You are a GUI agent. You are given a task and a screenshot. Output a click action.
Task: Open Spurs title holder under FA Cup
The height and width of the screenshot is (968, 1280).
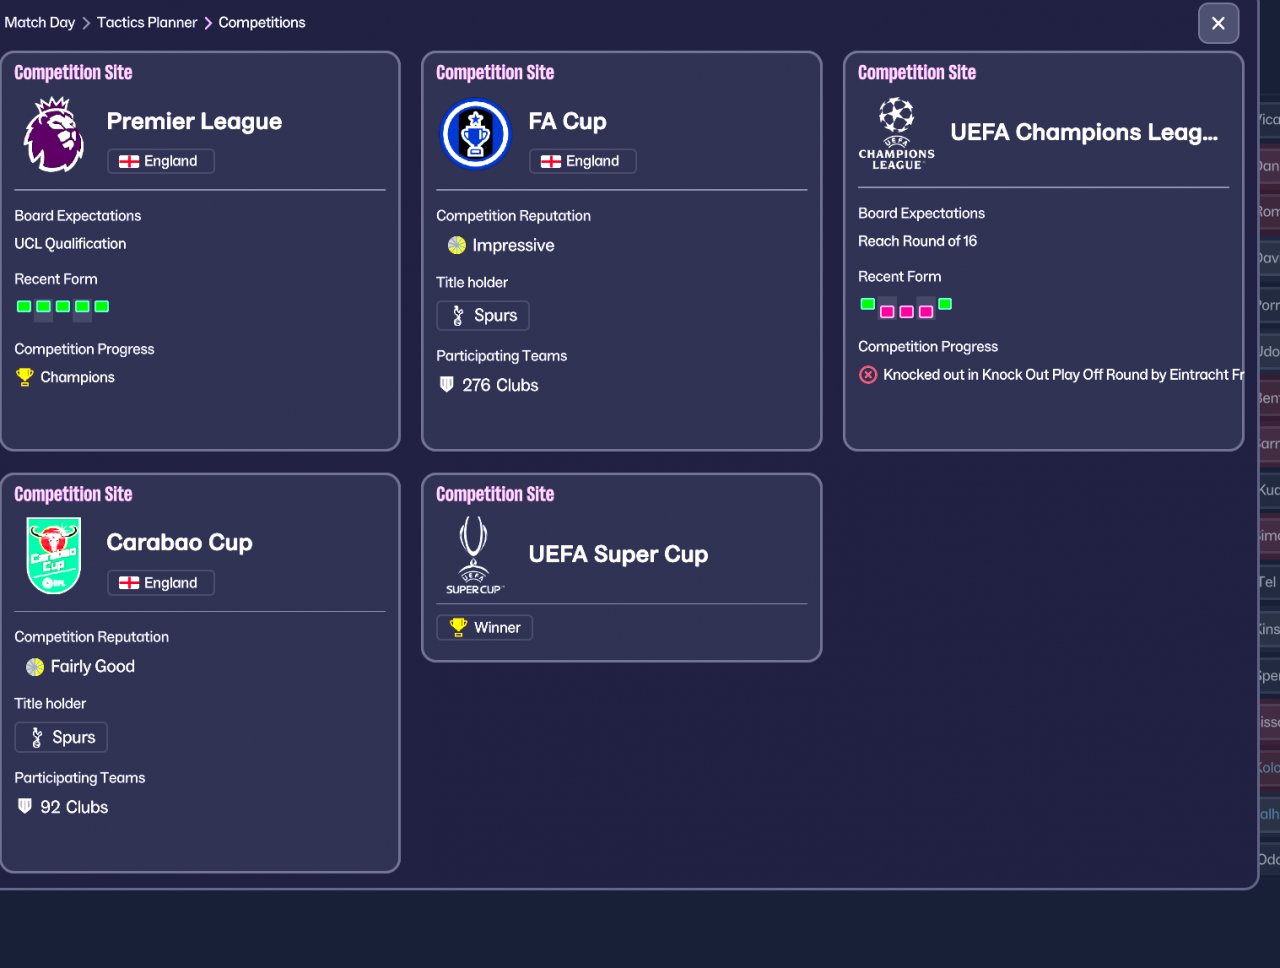pos(483,316)
